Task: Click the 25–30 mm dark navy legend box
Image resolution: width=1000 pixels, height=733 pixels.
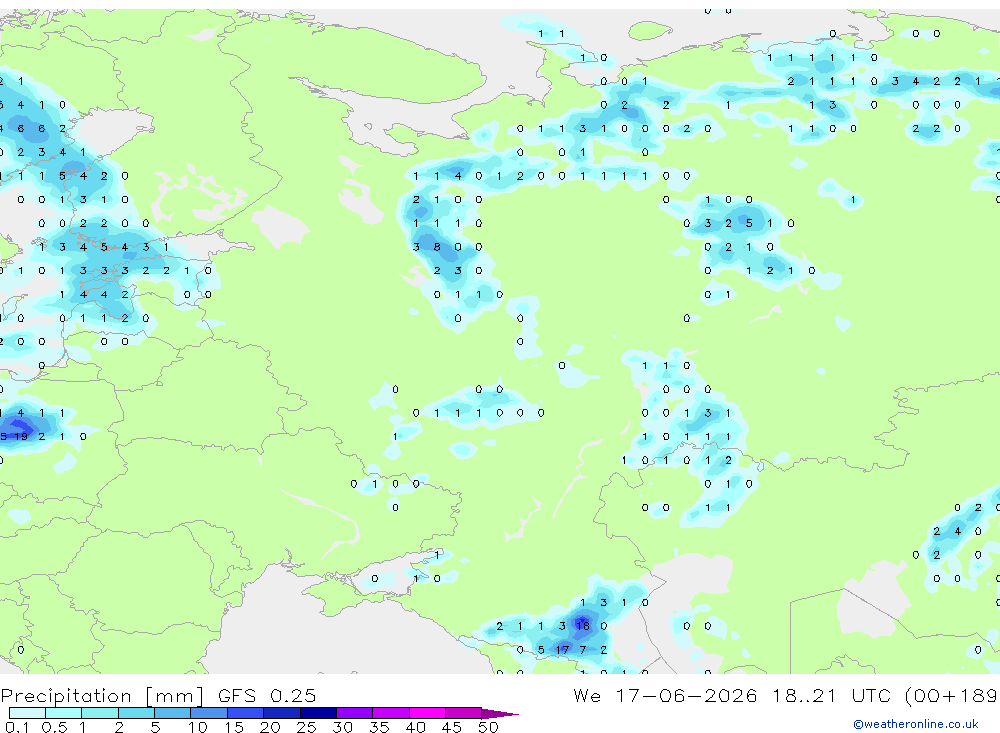Action: 318,713
